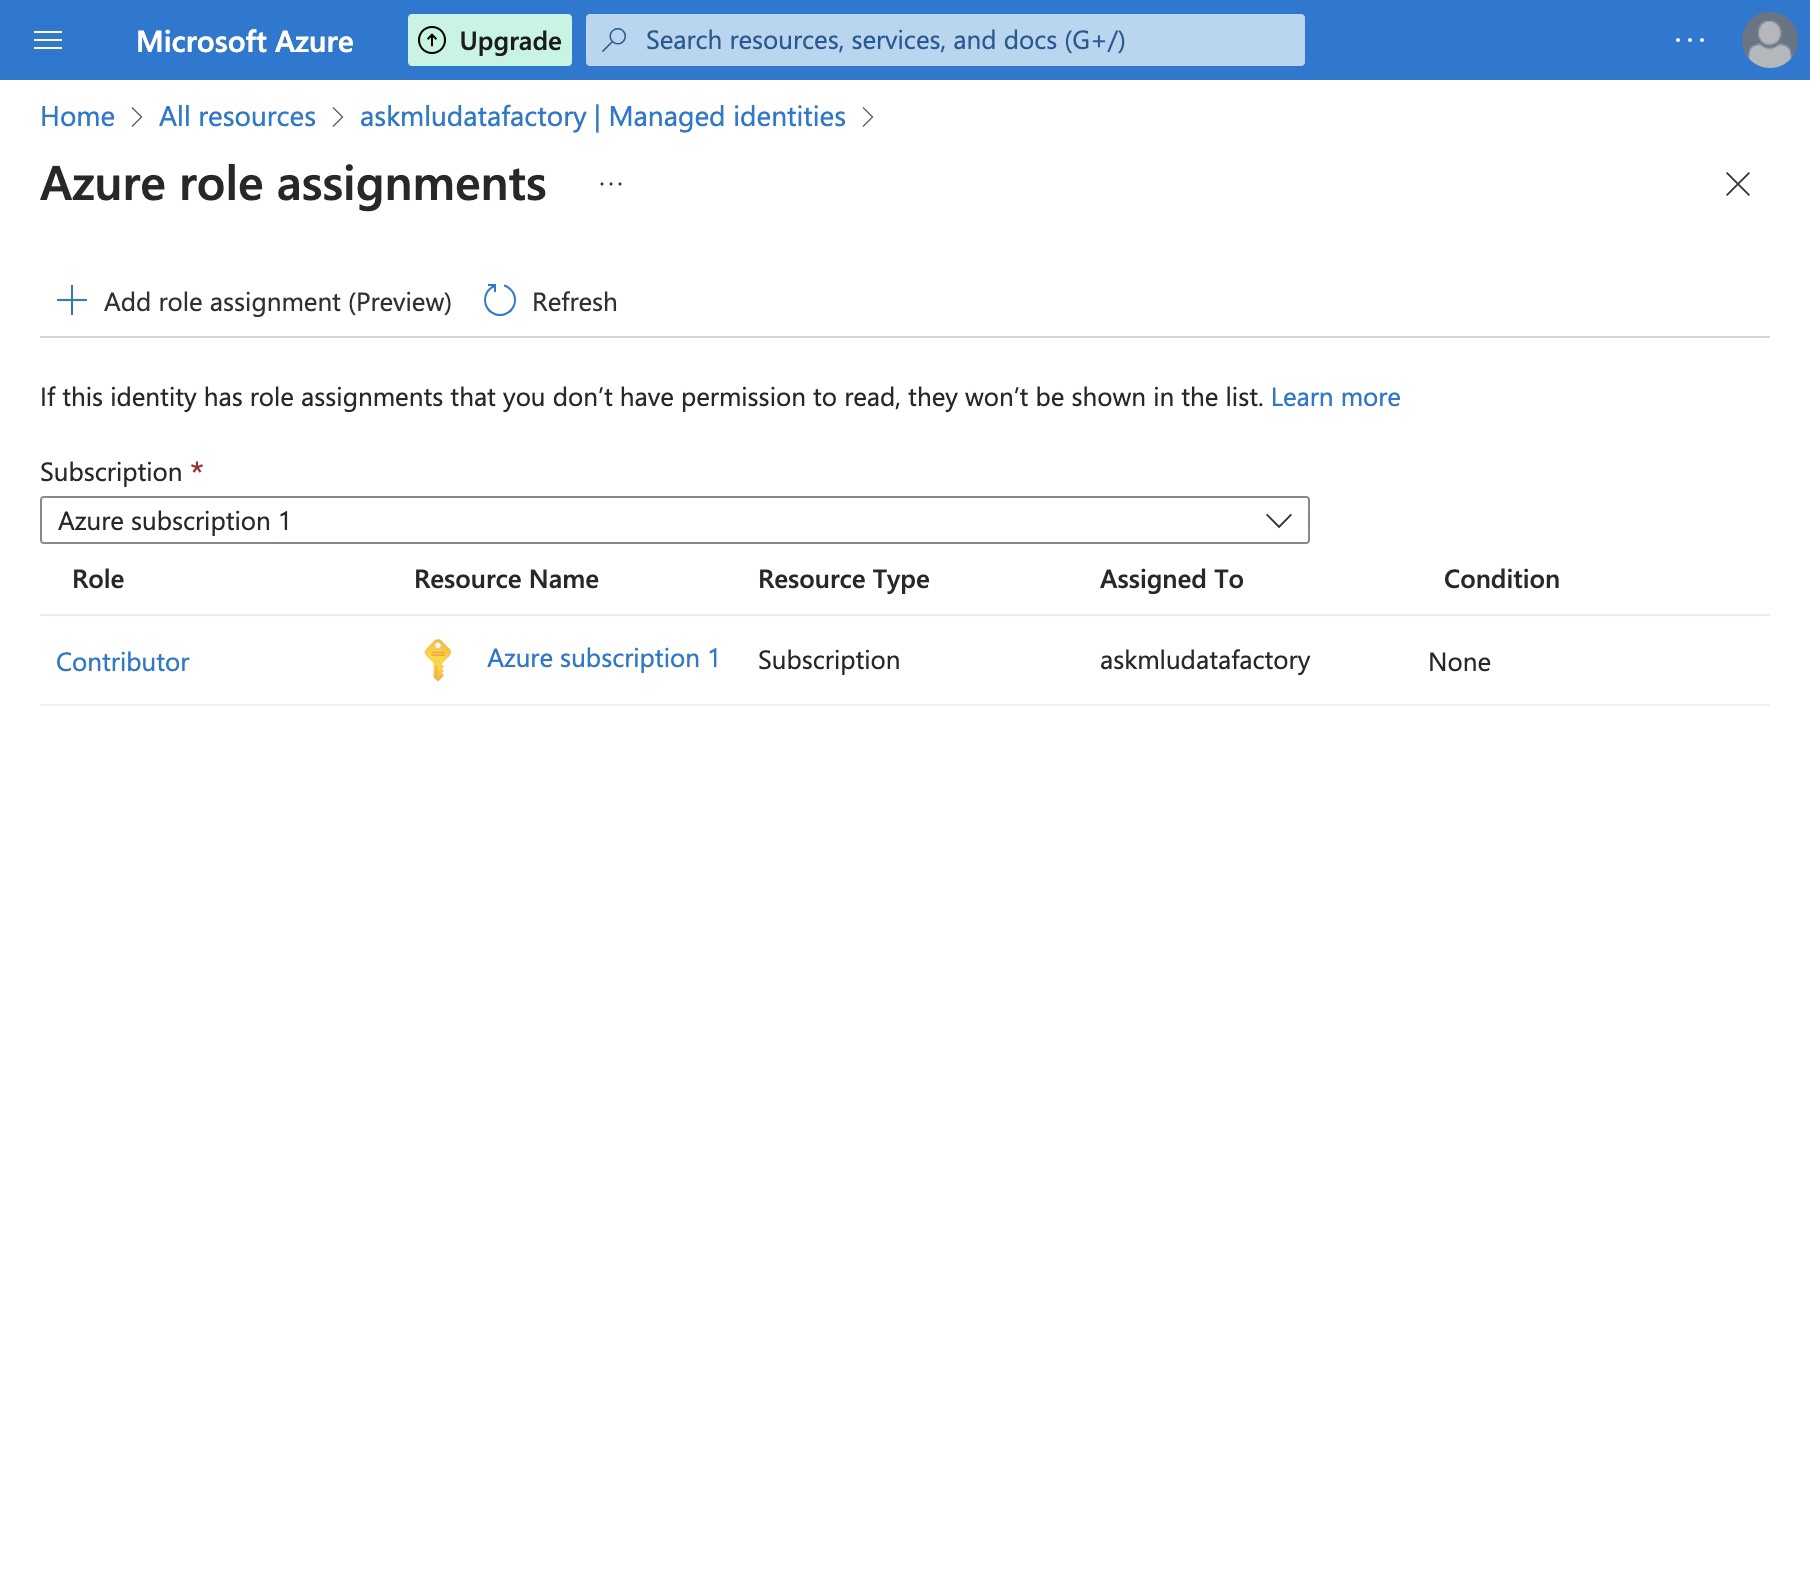Open the ellipsis menu beside the page title
Image resolution: width=1810 pixels, height=1578 pixels.
[611, 185]
